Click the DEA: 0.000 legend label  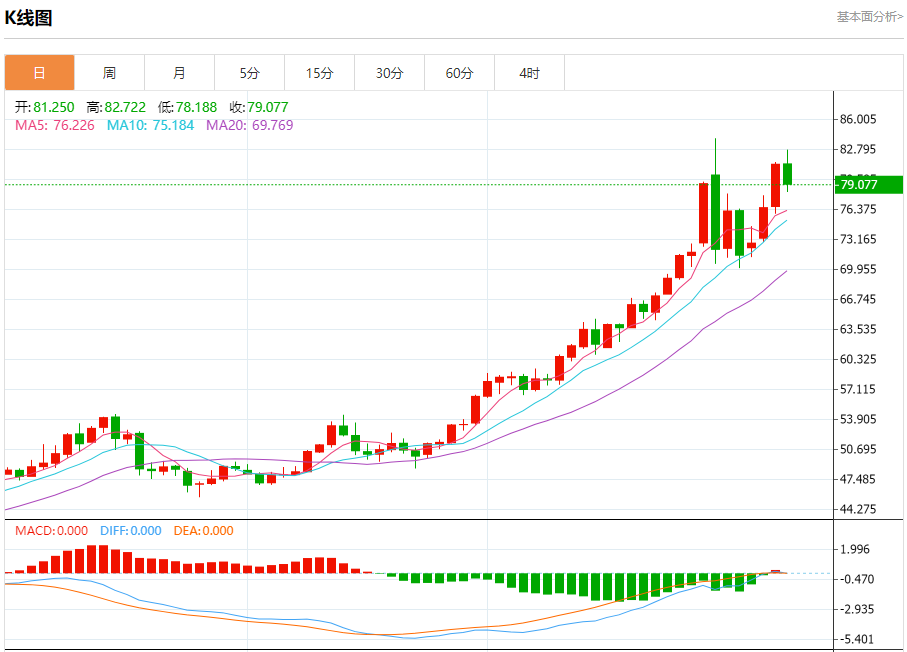point(204,531)
